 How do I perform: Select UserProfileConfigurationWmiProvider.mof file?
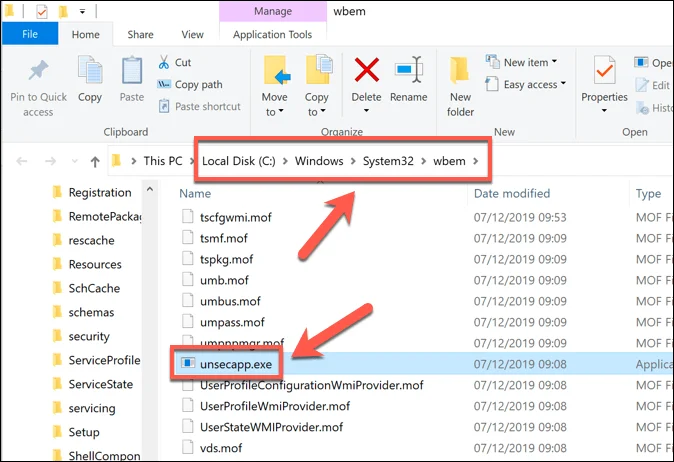303,385
